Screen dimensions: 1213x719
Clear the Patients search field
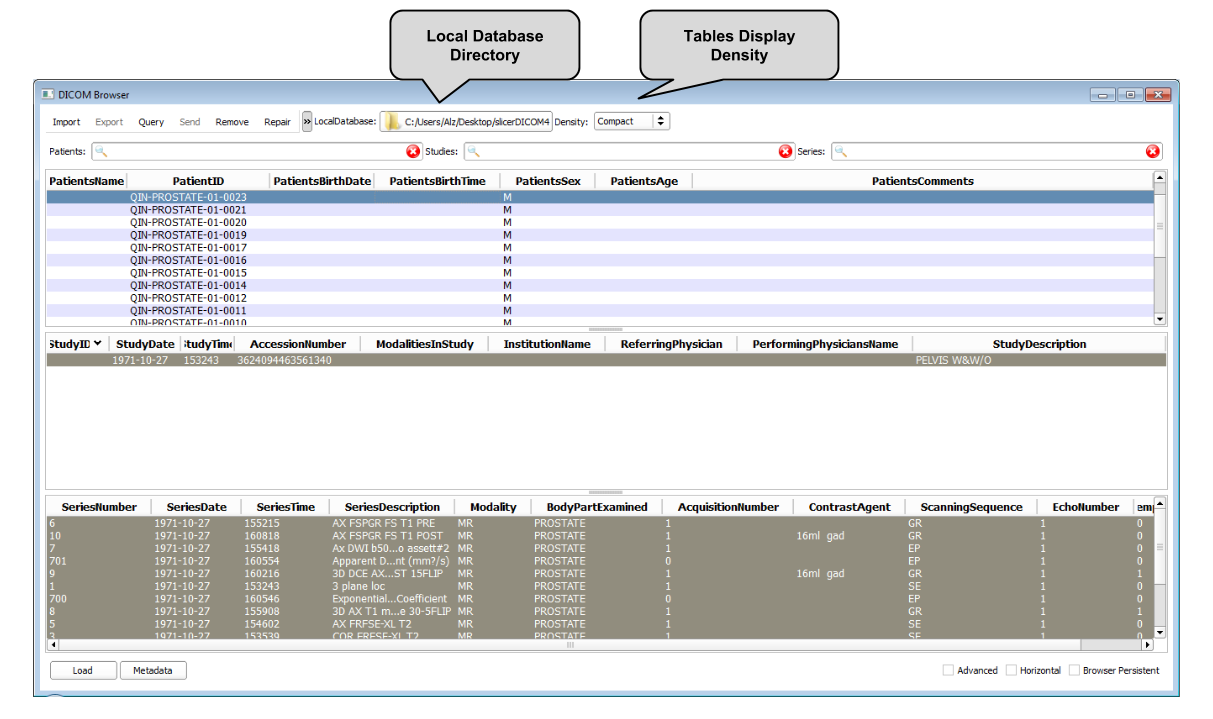(413, 151)
